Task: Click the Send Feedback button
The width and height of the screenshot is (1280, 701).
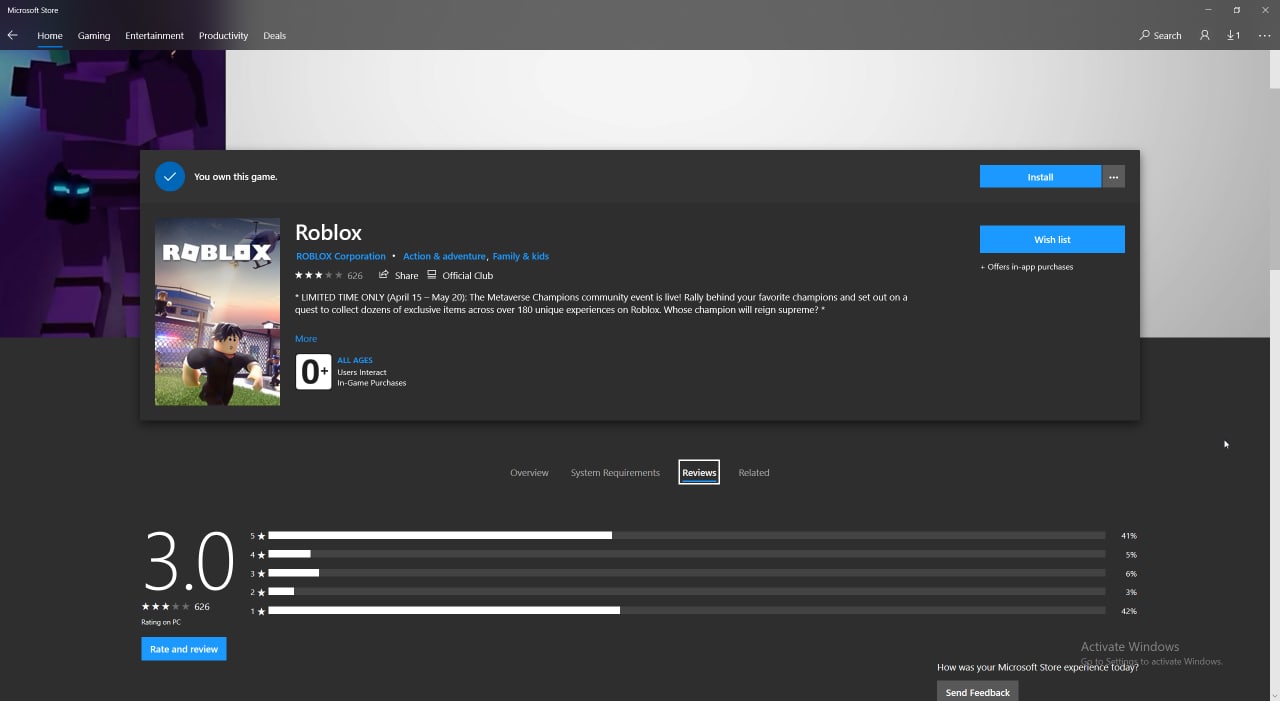Action: 978,691
